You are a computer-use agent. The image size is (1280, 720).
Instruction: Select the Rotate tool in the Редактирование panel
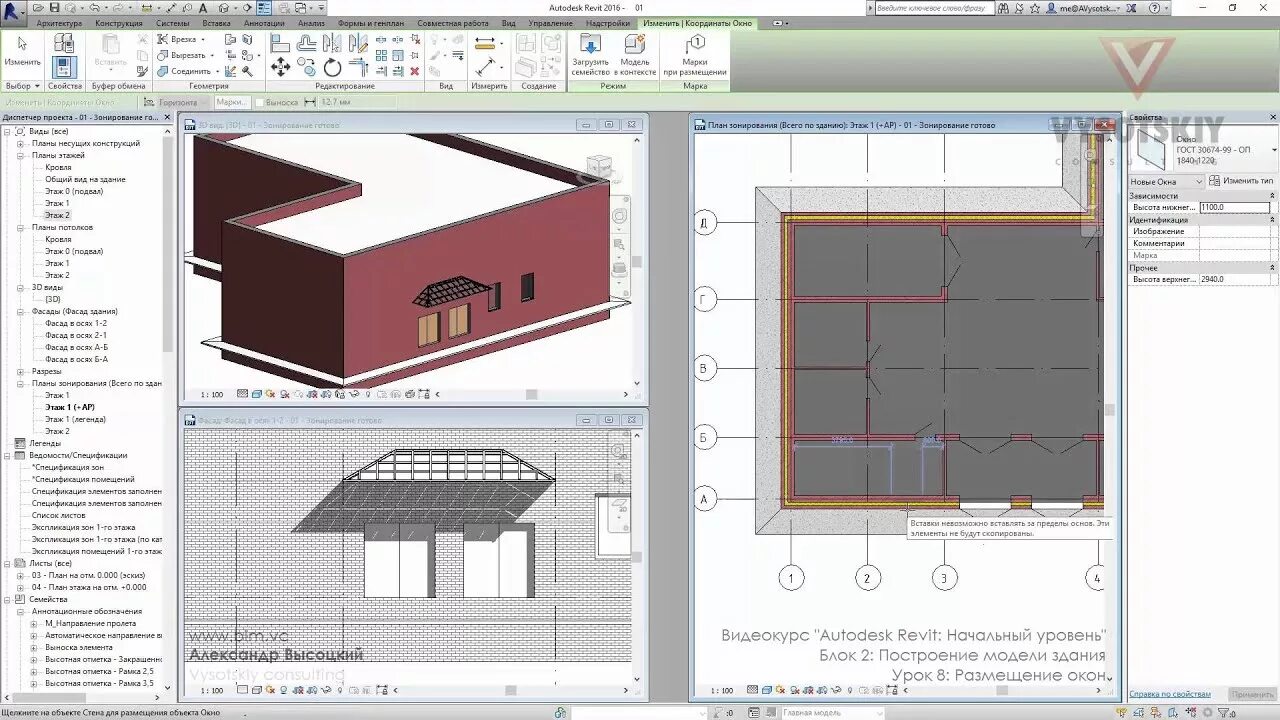click(x=332, y=67)
